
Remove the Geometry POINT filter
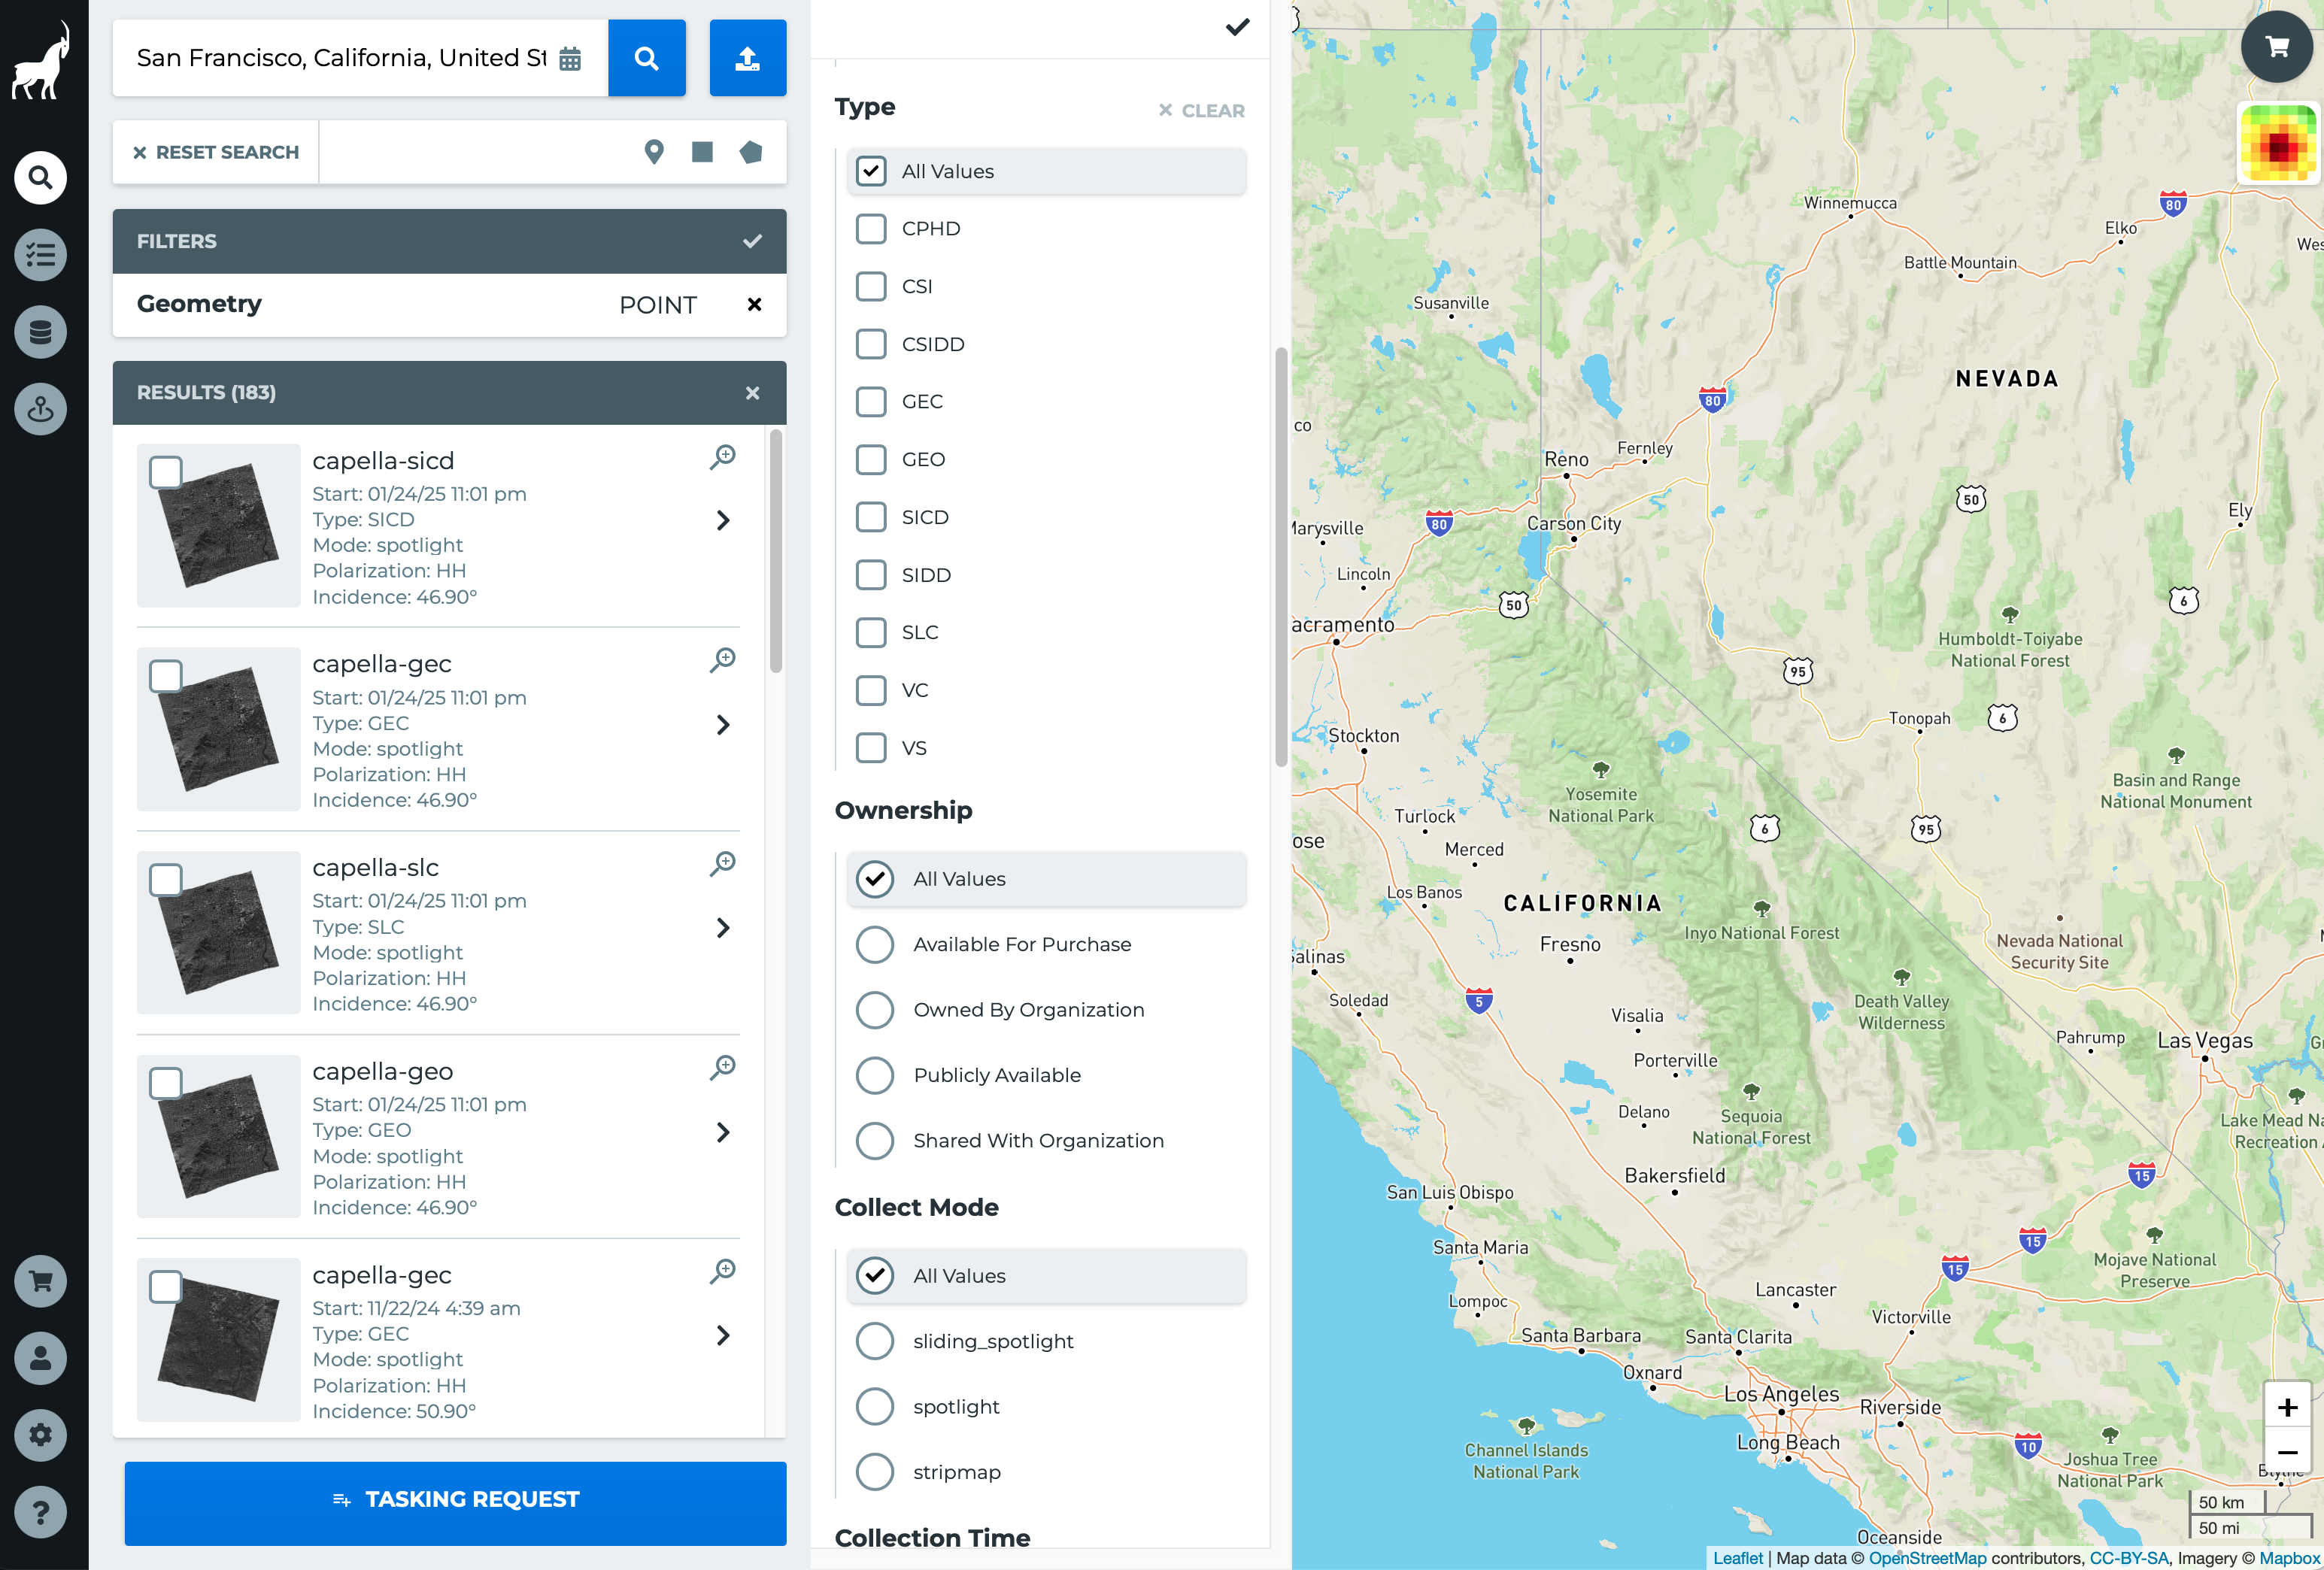point(755,304)
